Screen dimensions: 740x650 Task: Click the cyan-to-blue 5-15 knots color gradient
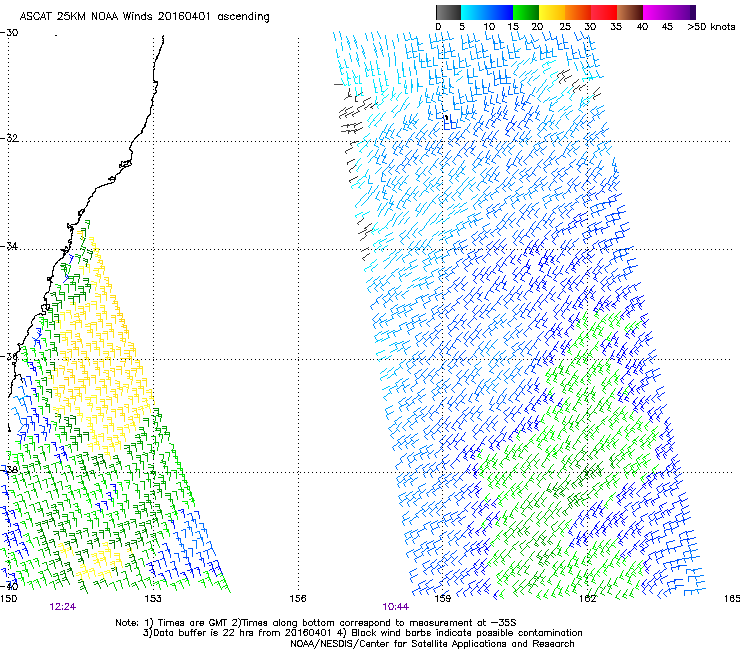487,12
